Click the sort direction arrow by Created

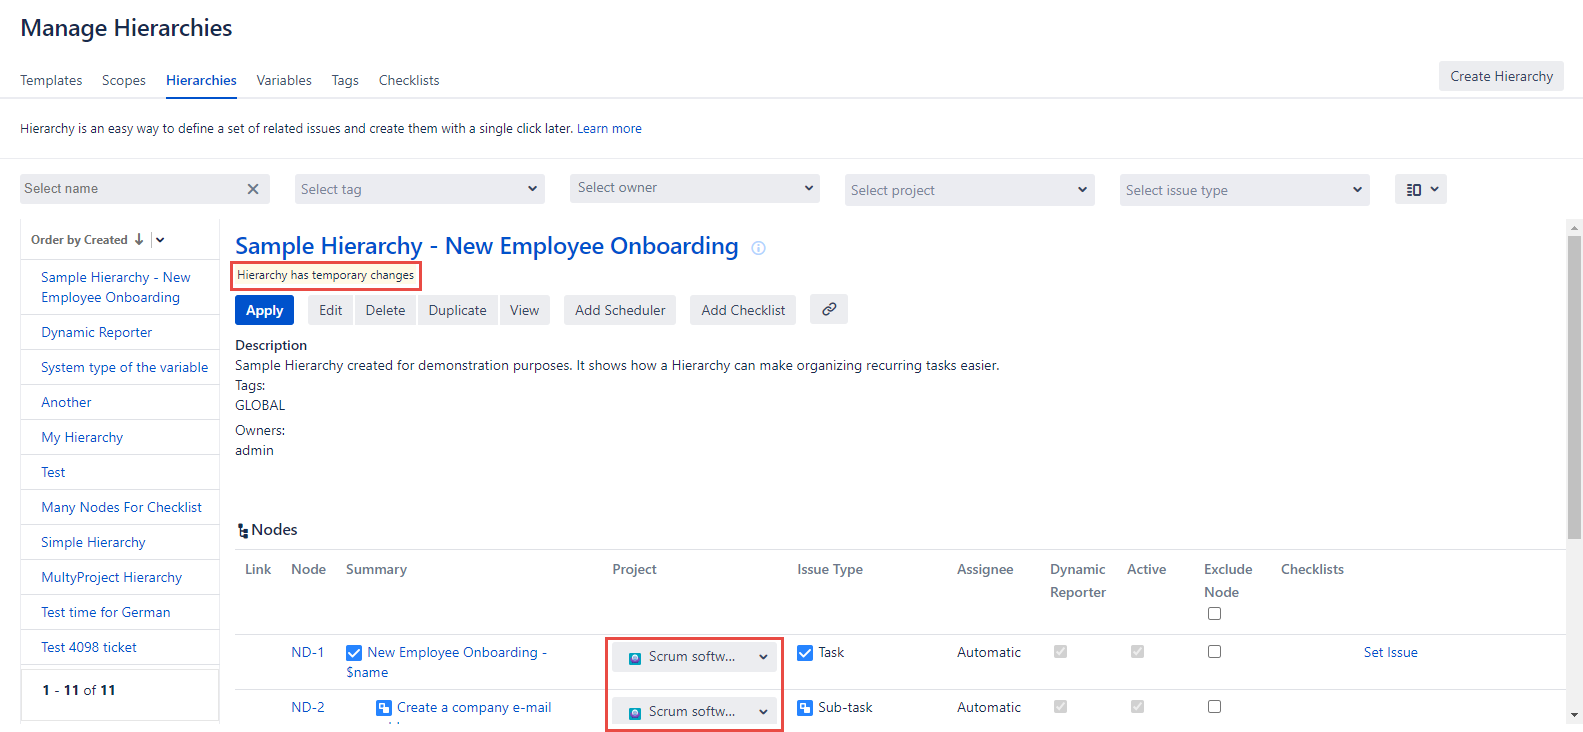(139, 240)
